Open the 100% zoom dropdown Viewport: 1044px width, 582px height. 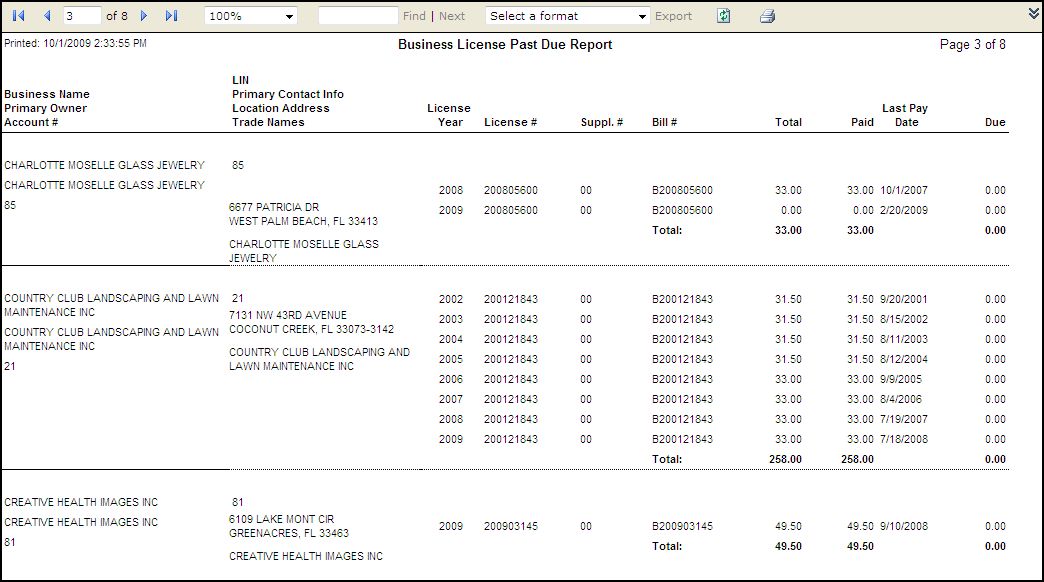250,16
